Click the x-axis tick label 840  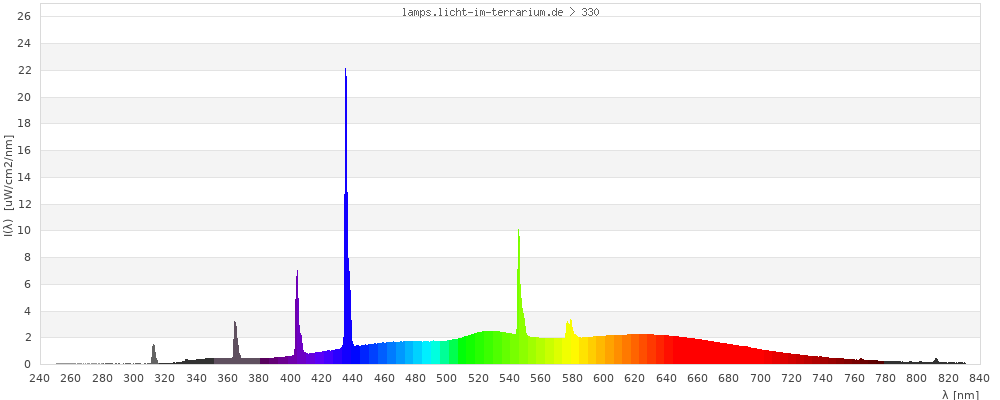[980, 378]
